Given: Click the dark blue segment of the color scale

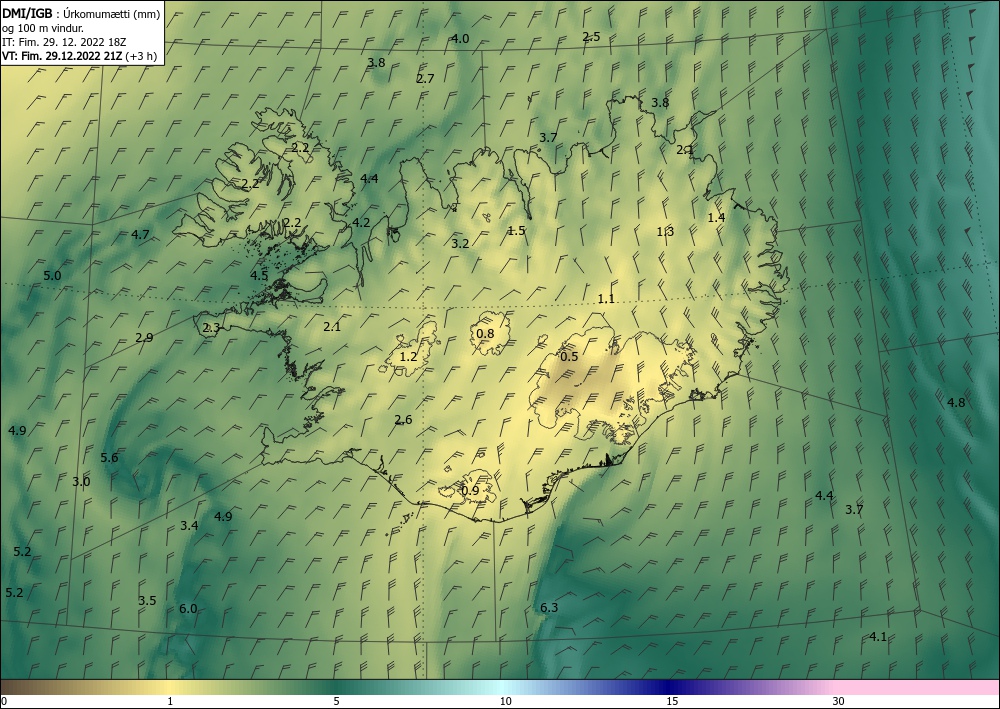Looking at the screenshot, I should (x=670, y=687).
